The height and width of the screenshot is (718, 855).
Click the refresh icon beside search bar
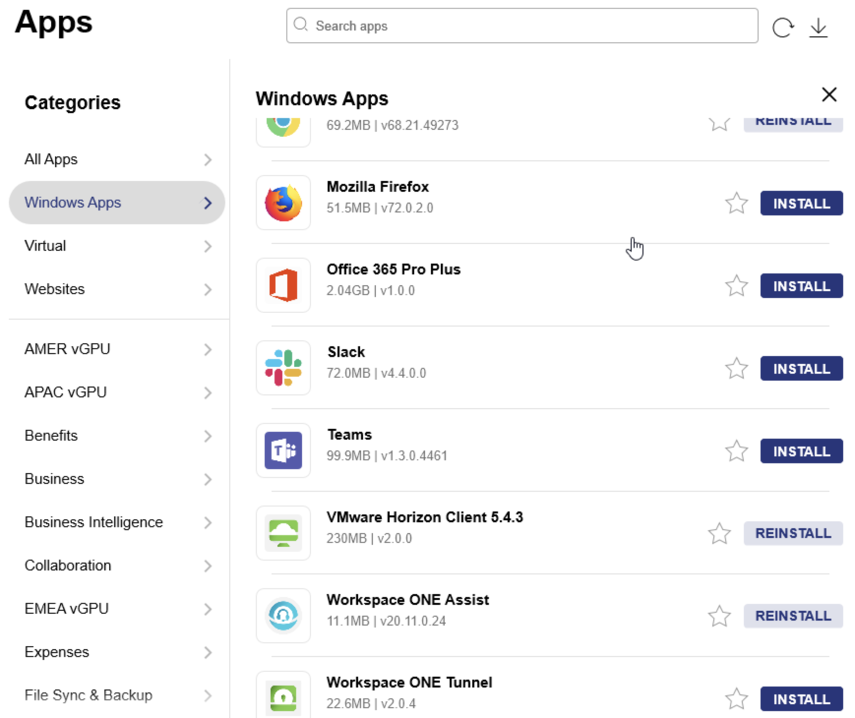point(782,28)
